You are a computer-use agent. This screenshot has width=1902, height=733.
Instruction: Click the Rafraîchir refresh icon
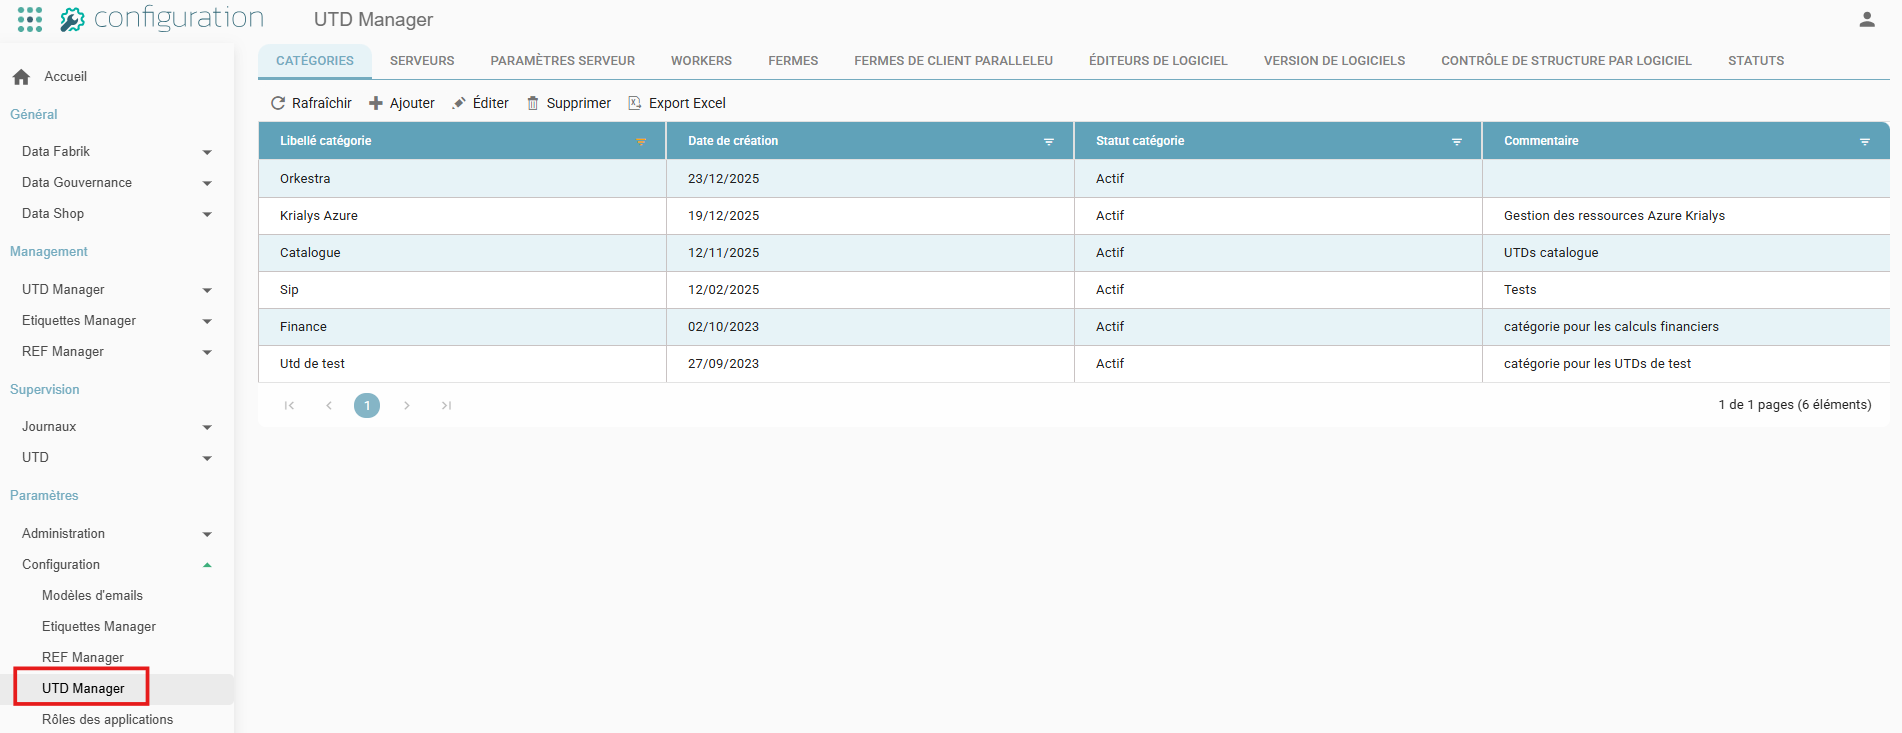coord(278,103)
